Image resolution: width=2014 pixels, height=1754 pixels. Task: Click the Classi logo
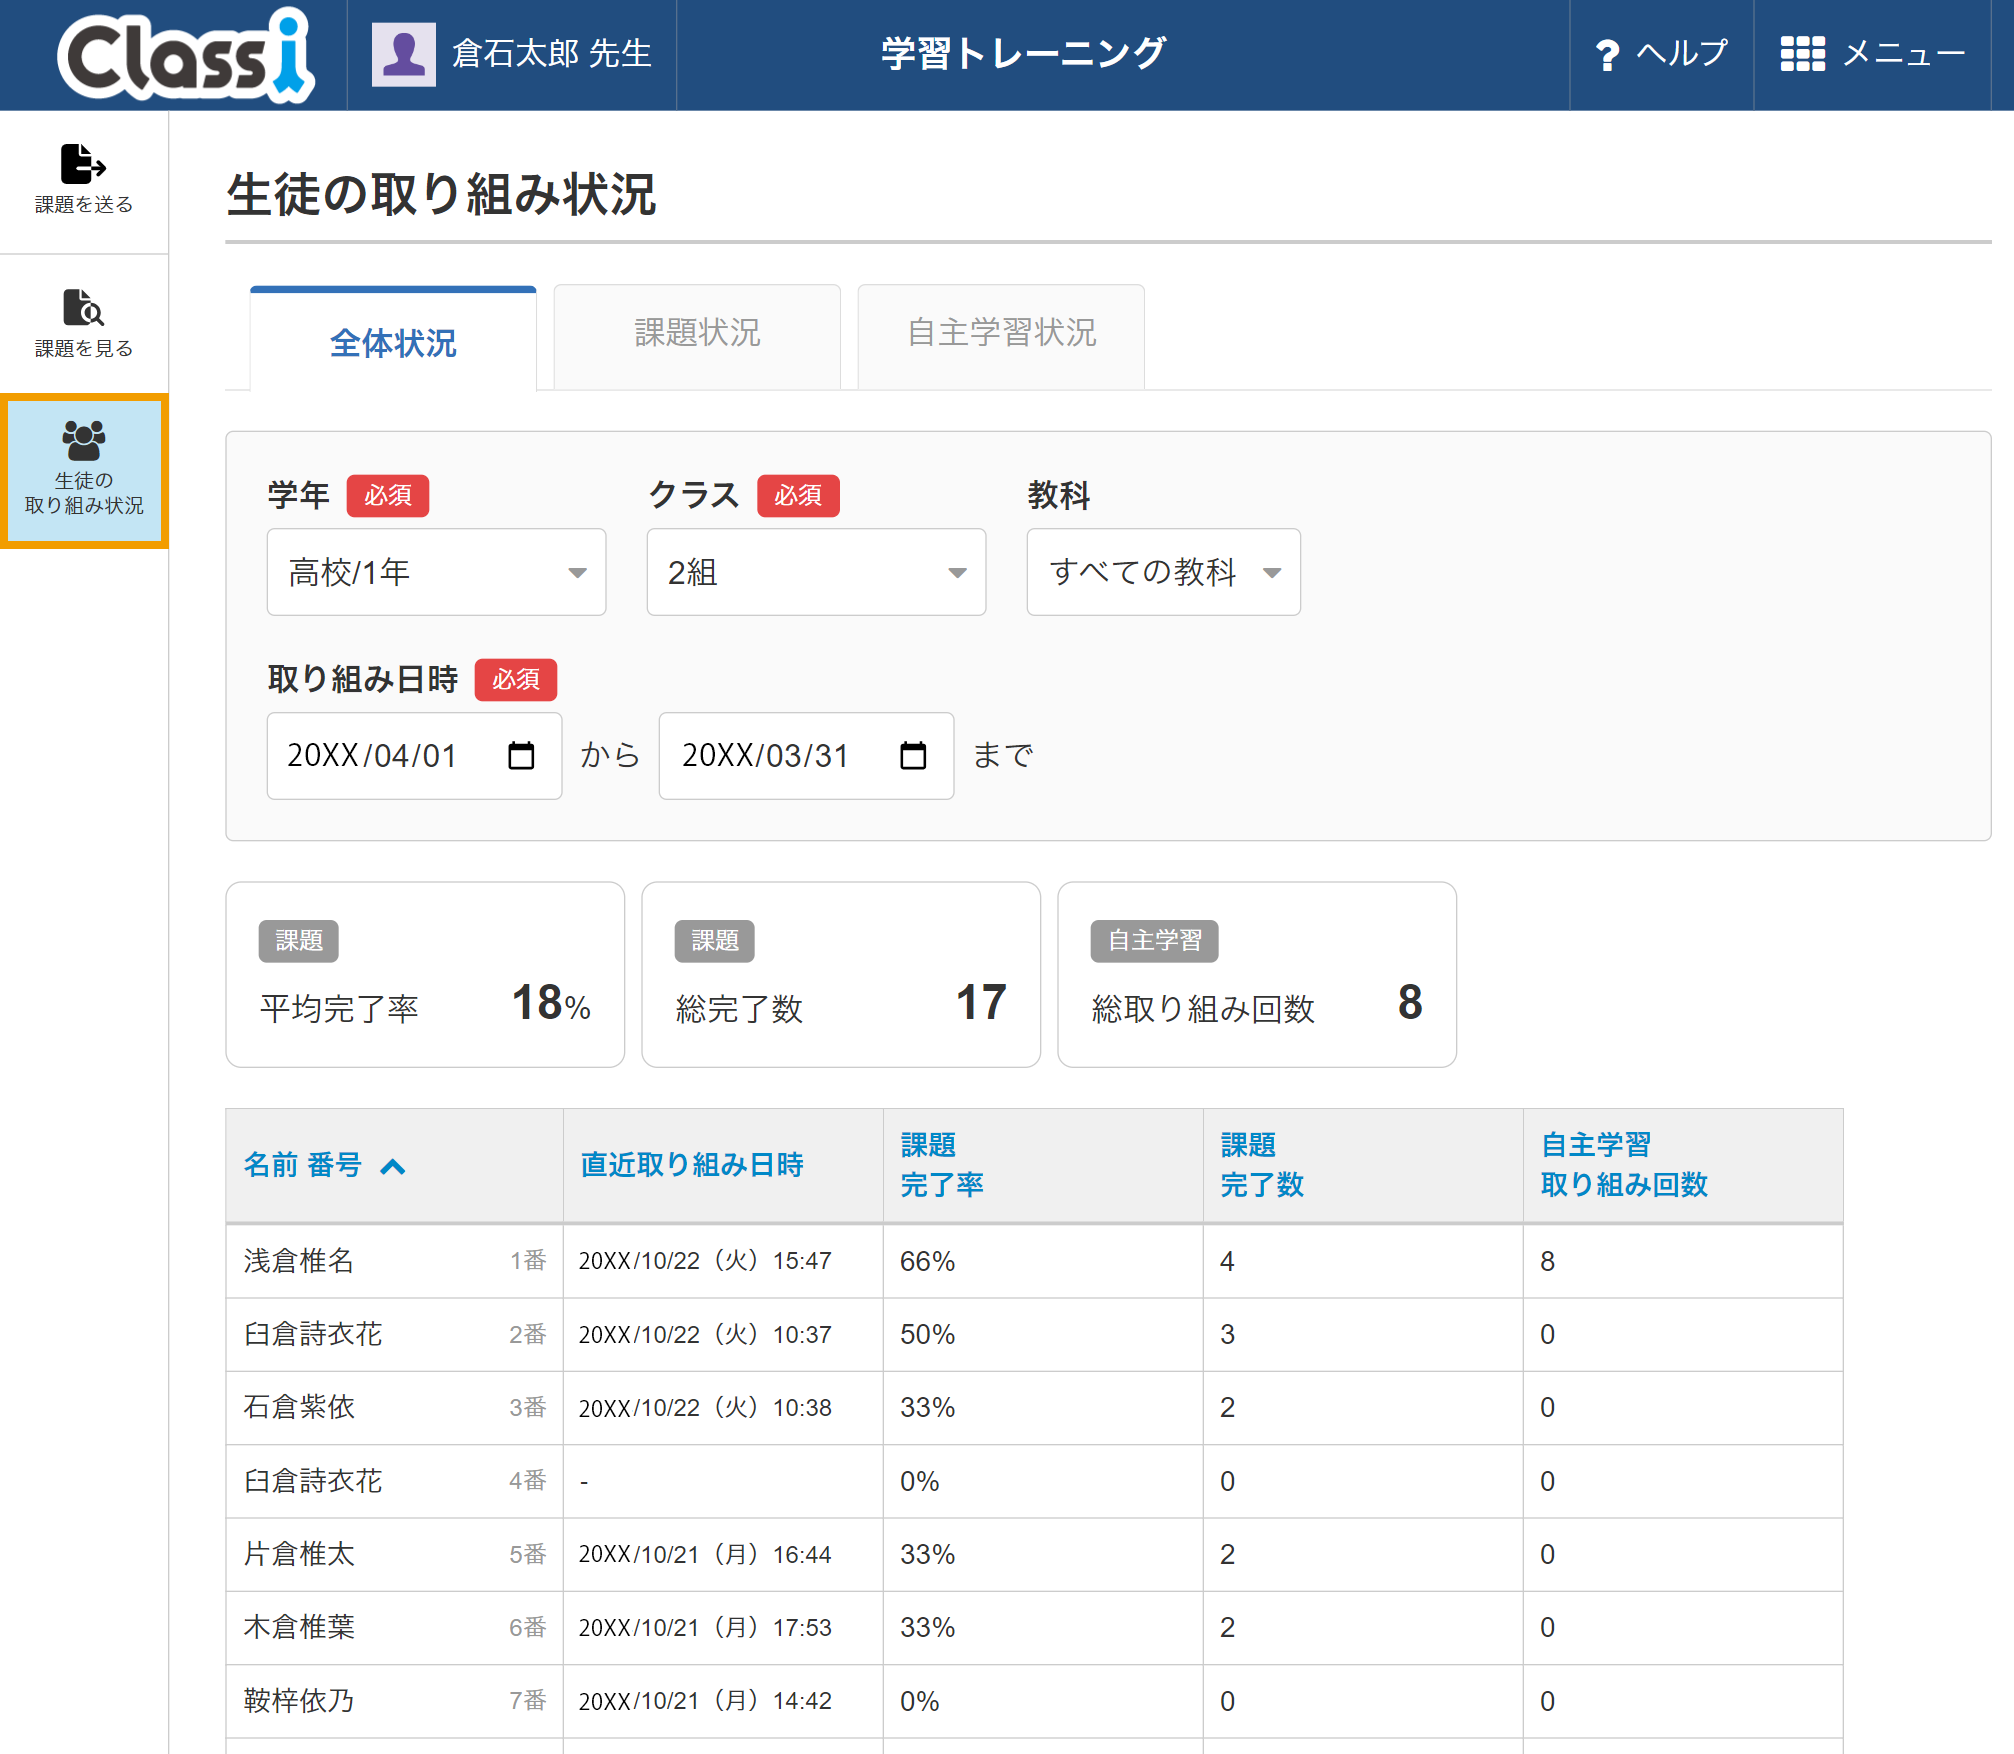point(186,55)
